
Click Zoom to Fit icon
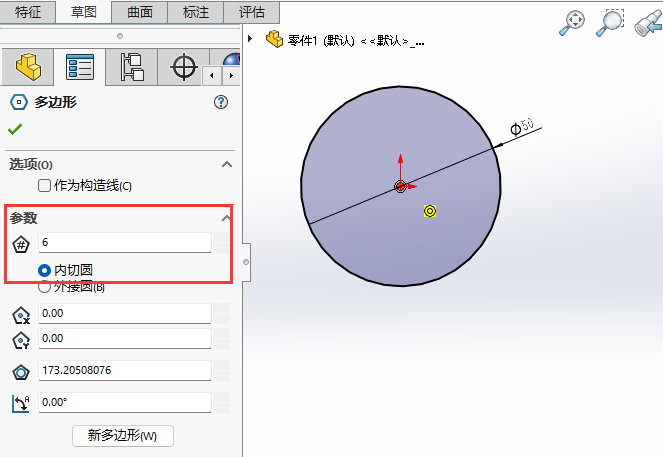point(572,23)
